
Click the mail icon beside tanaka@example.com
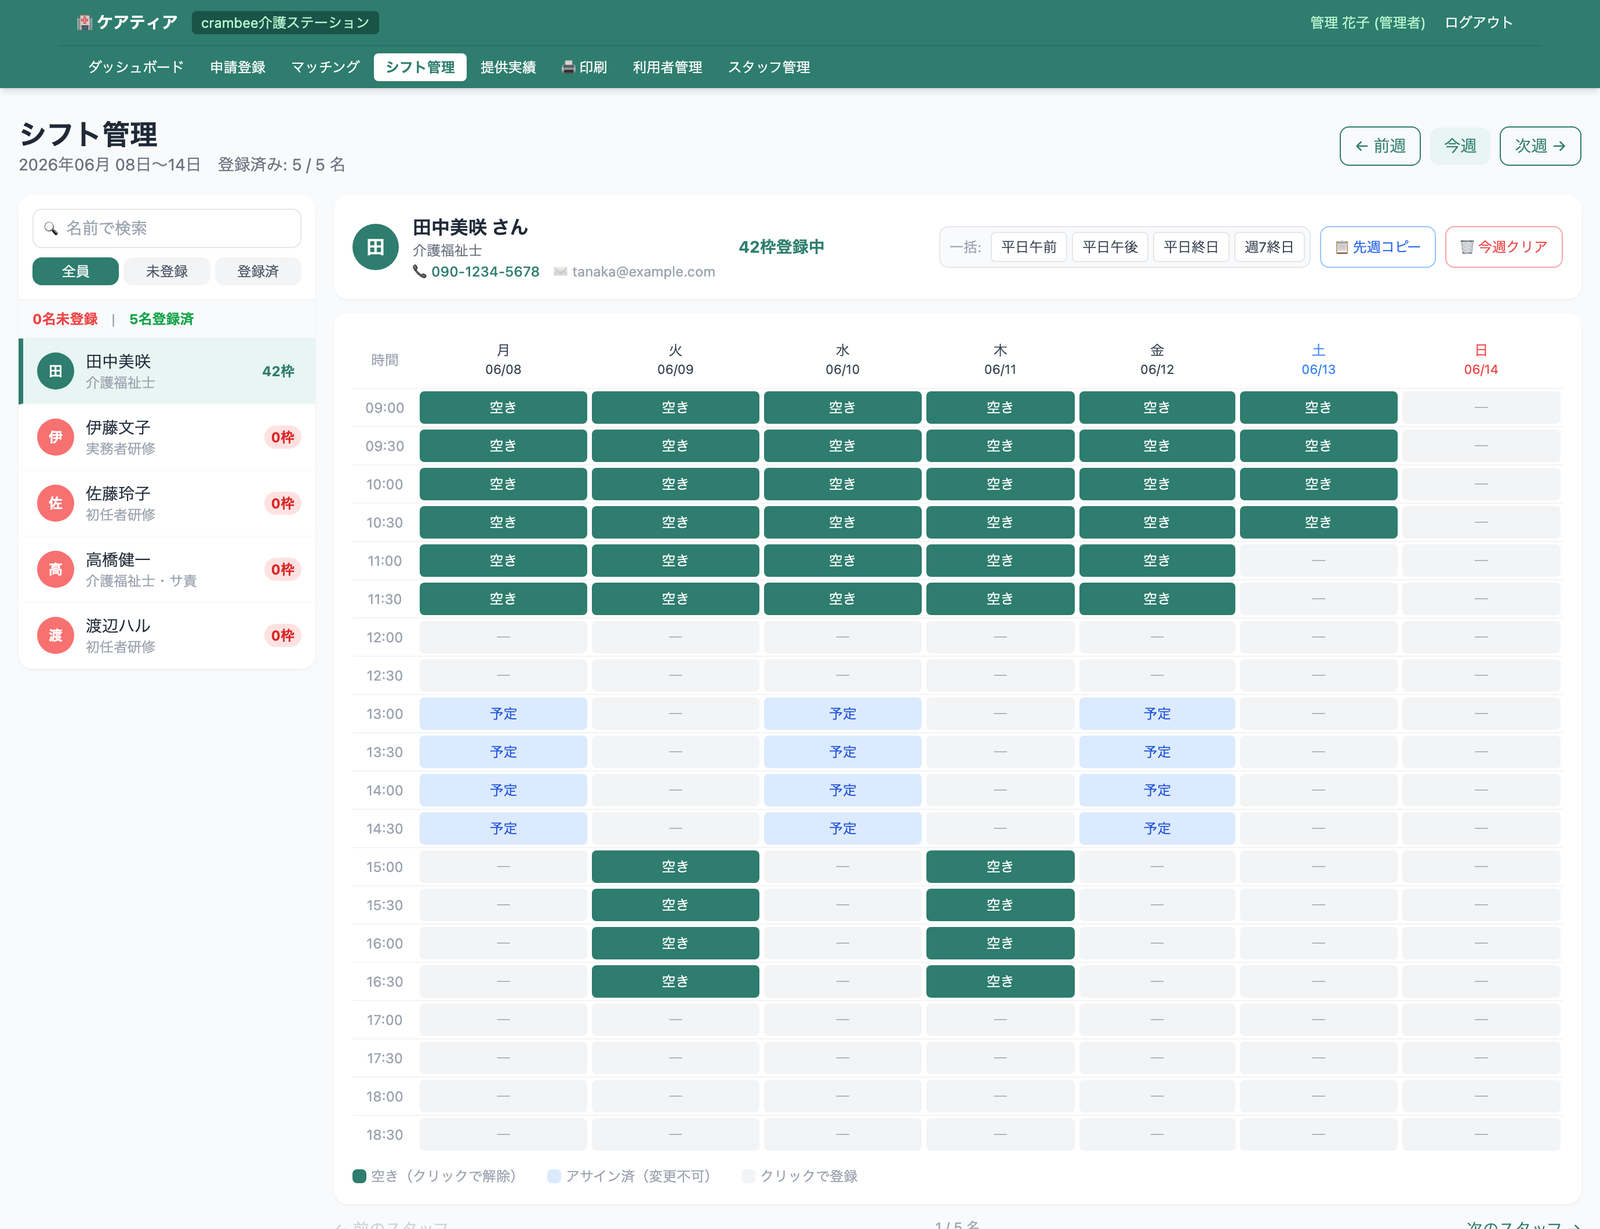pos(560,271)
